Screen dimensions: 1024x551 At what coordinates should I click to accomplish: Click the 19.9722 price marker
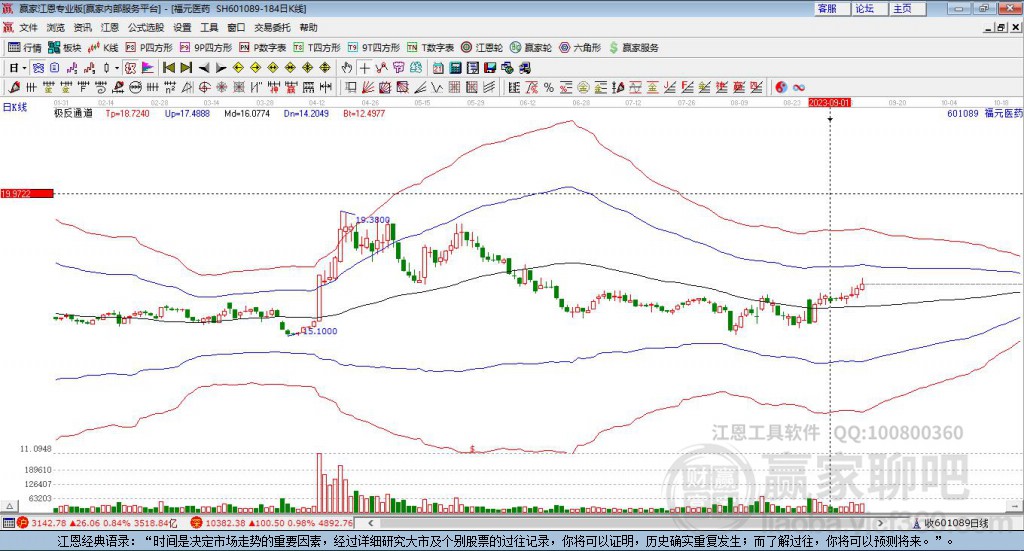26,194
